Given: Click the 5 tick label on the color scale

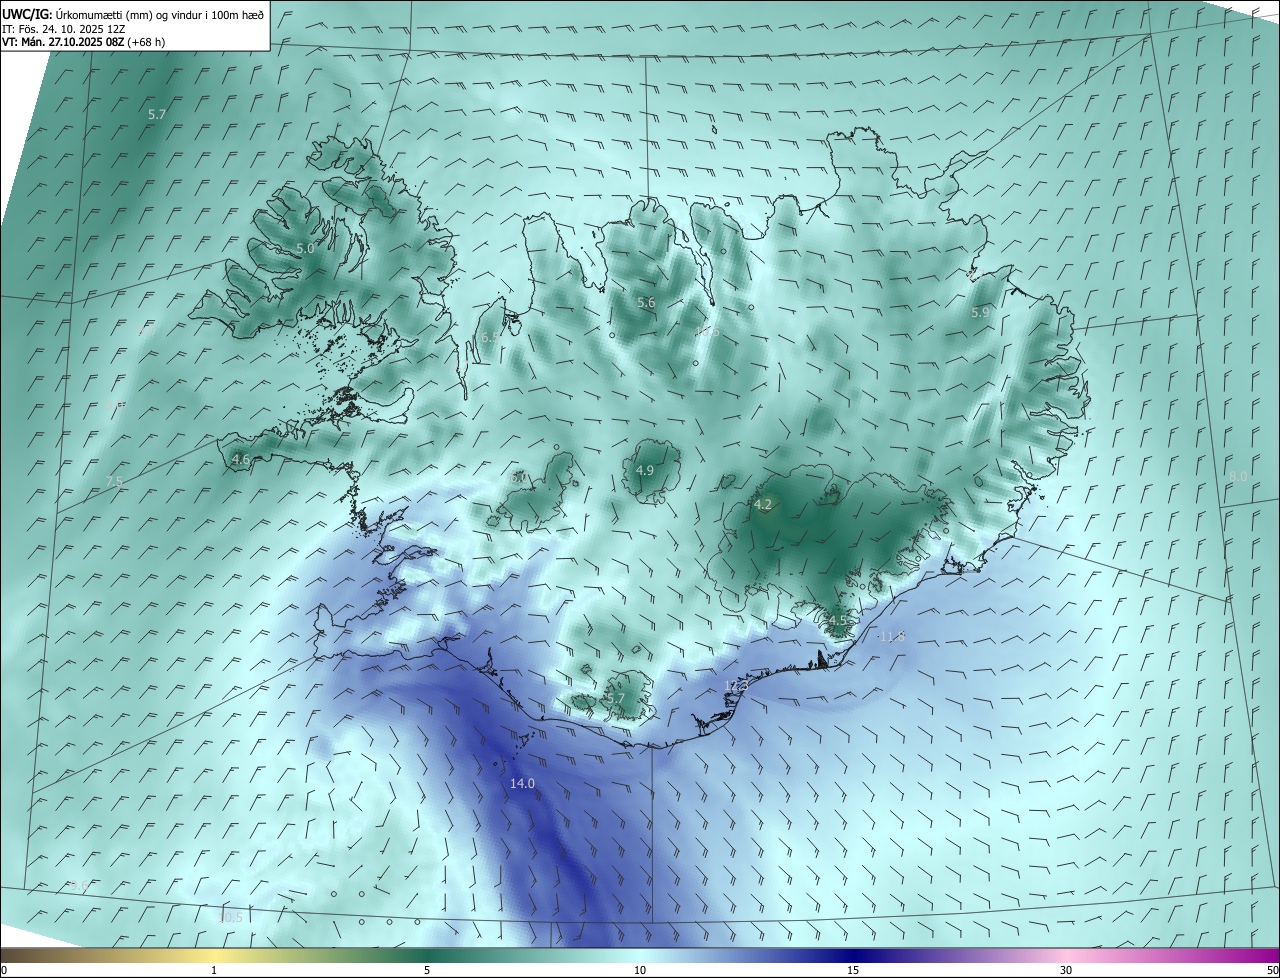Looking at the screenshot, I should (x=427, y=970).
